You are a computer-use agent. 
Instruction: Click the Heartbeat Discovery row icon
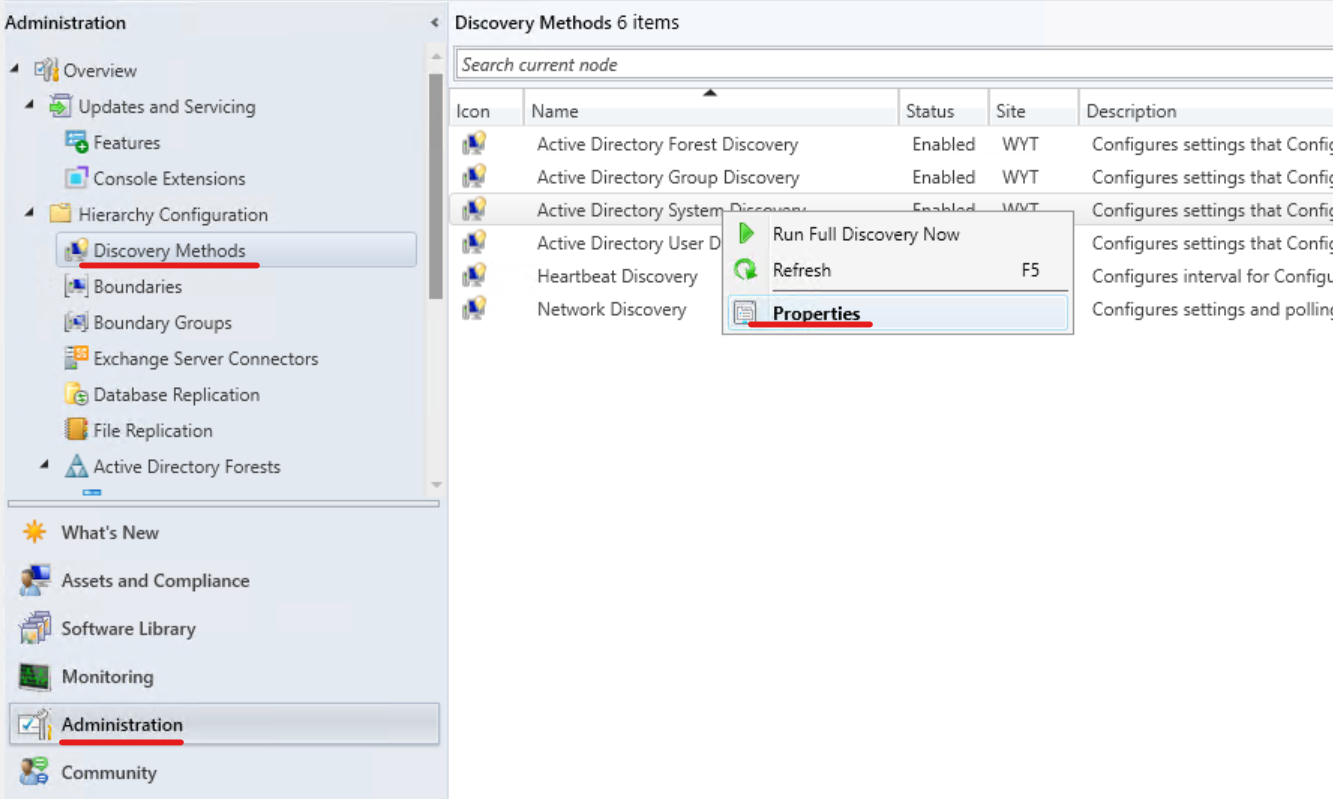point(474,276)
